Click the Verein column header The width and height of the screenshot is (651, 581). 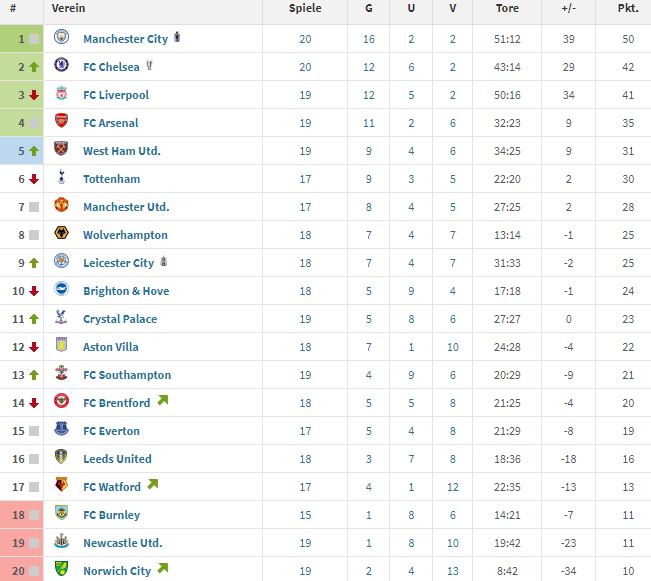tap(69, 8)
